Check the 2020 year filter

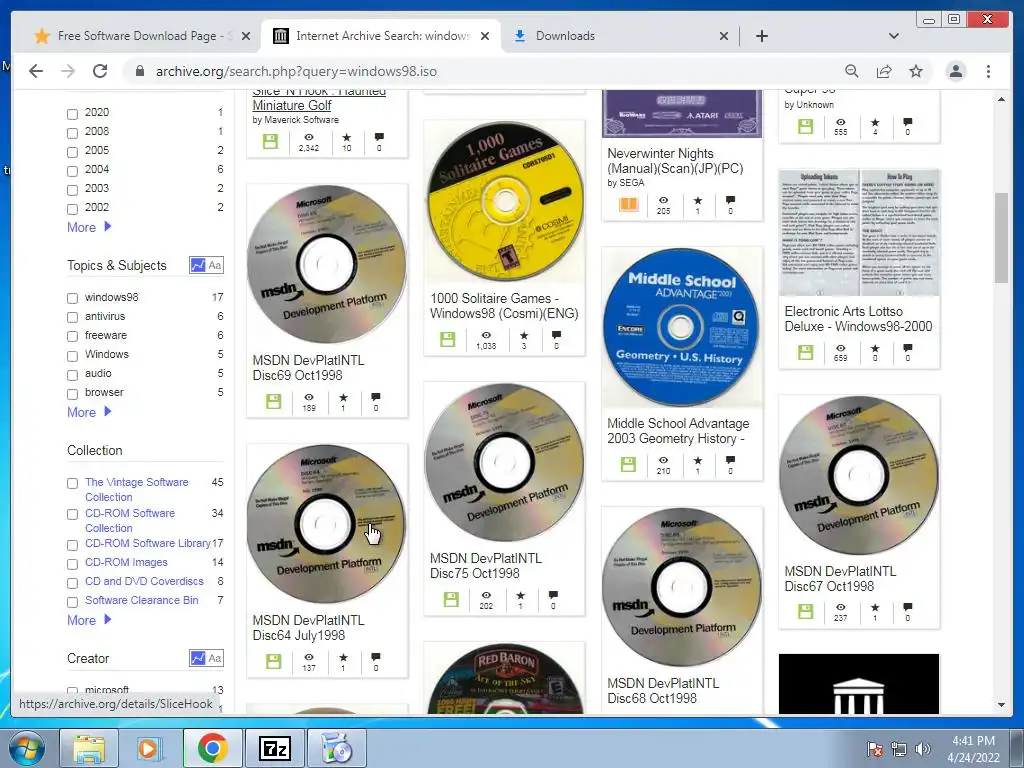click(72, 114)
